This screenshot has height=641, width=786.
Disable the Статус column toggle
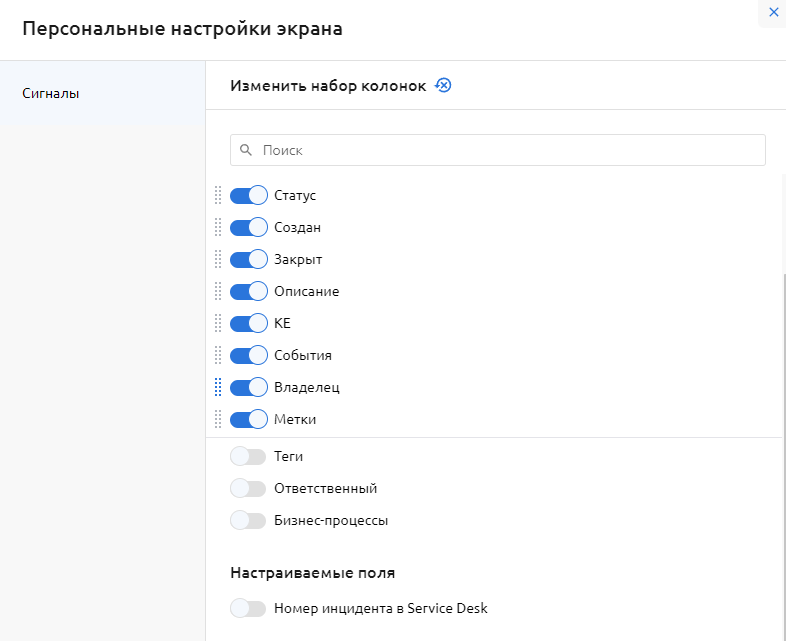tap(249, 195)
